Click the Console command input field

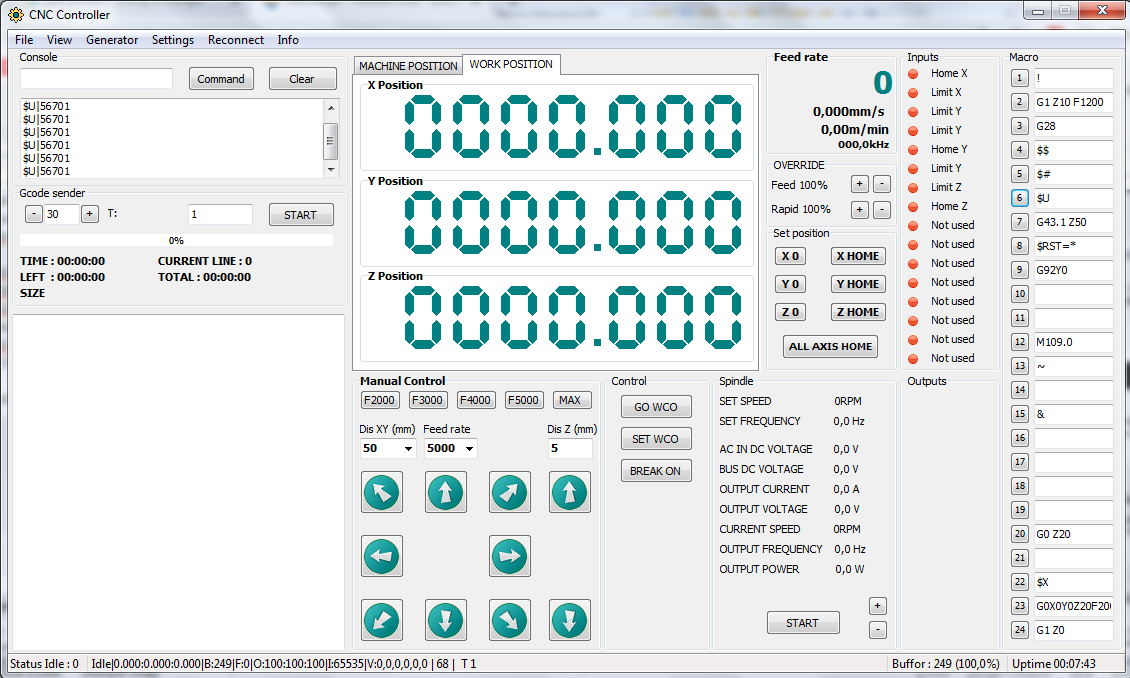coord(97,79)
